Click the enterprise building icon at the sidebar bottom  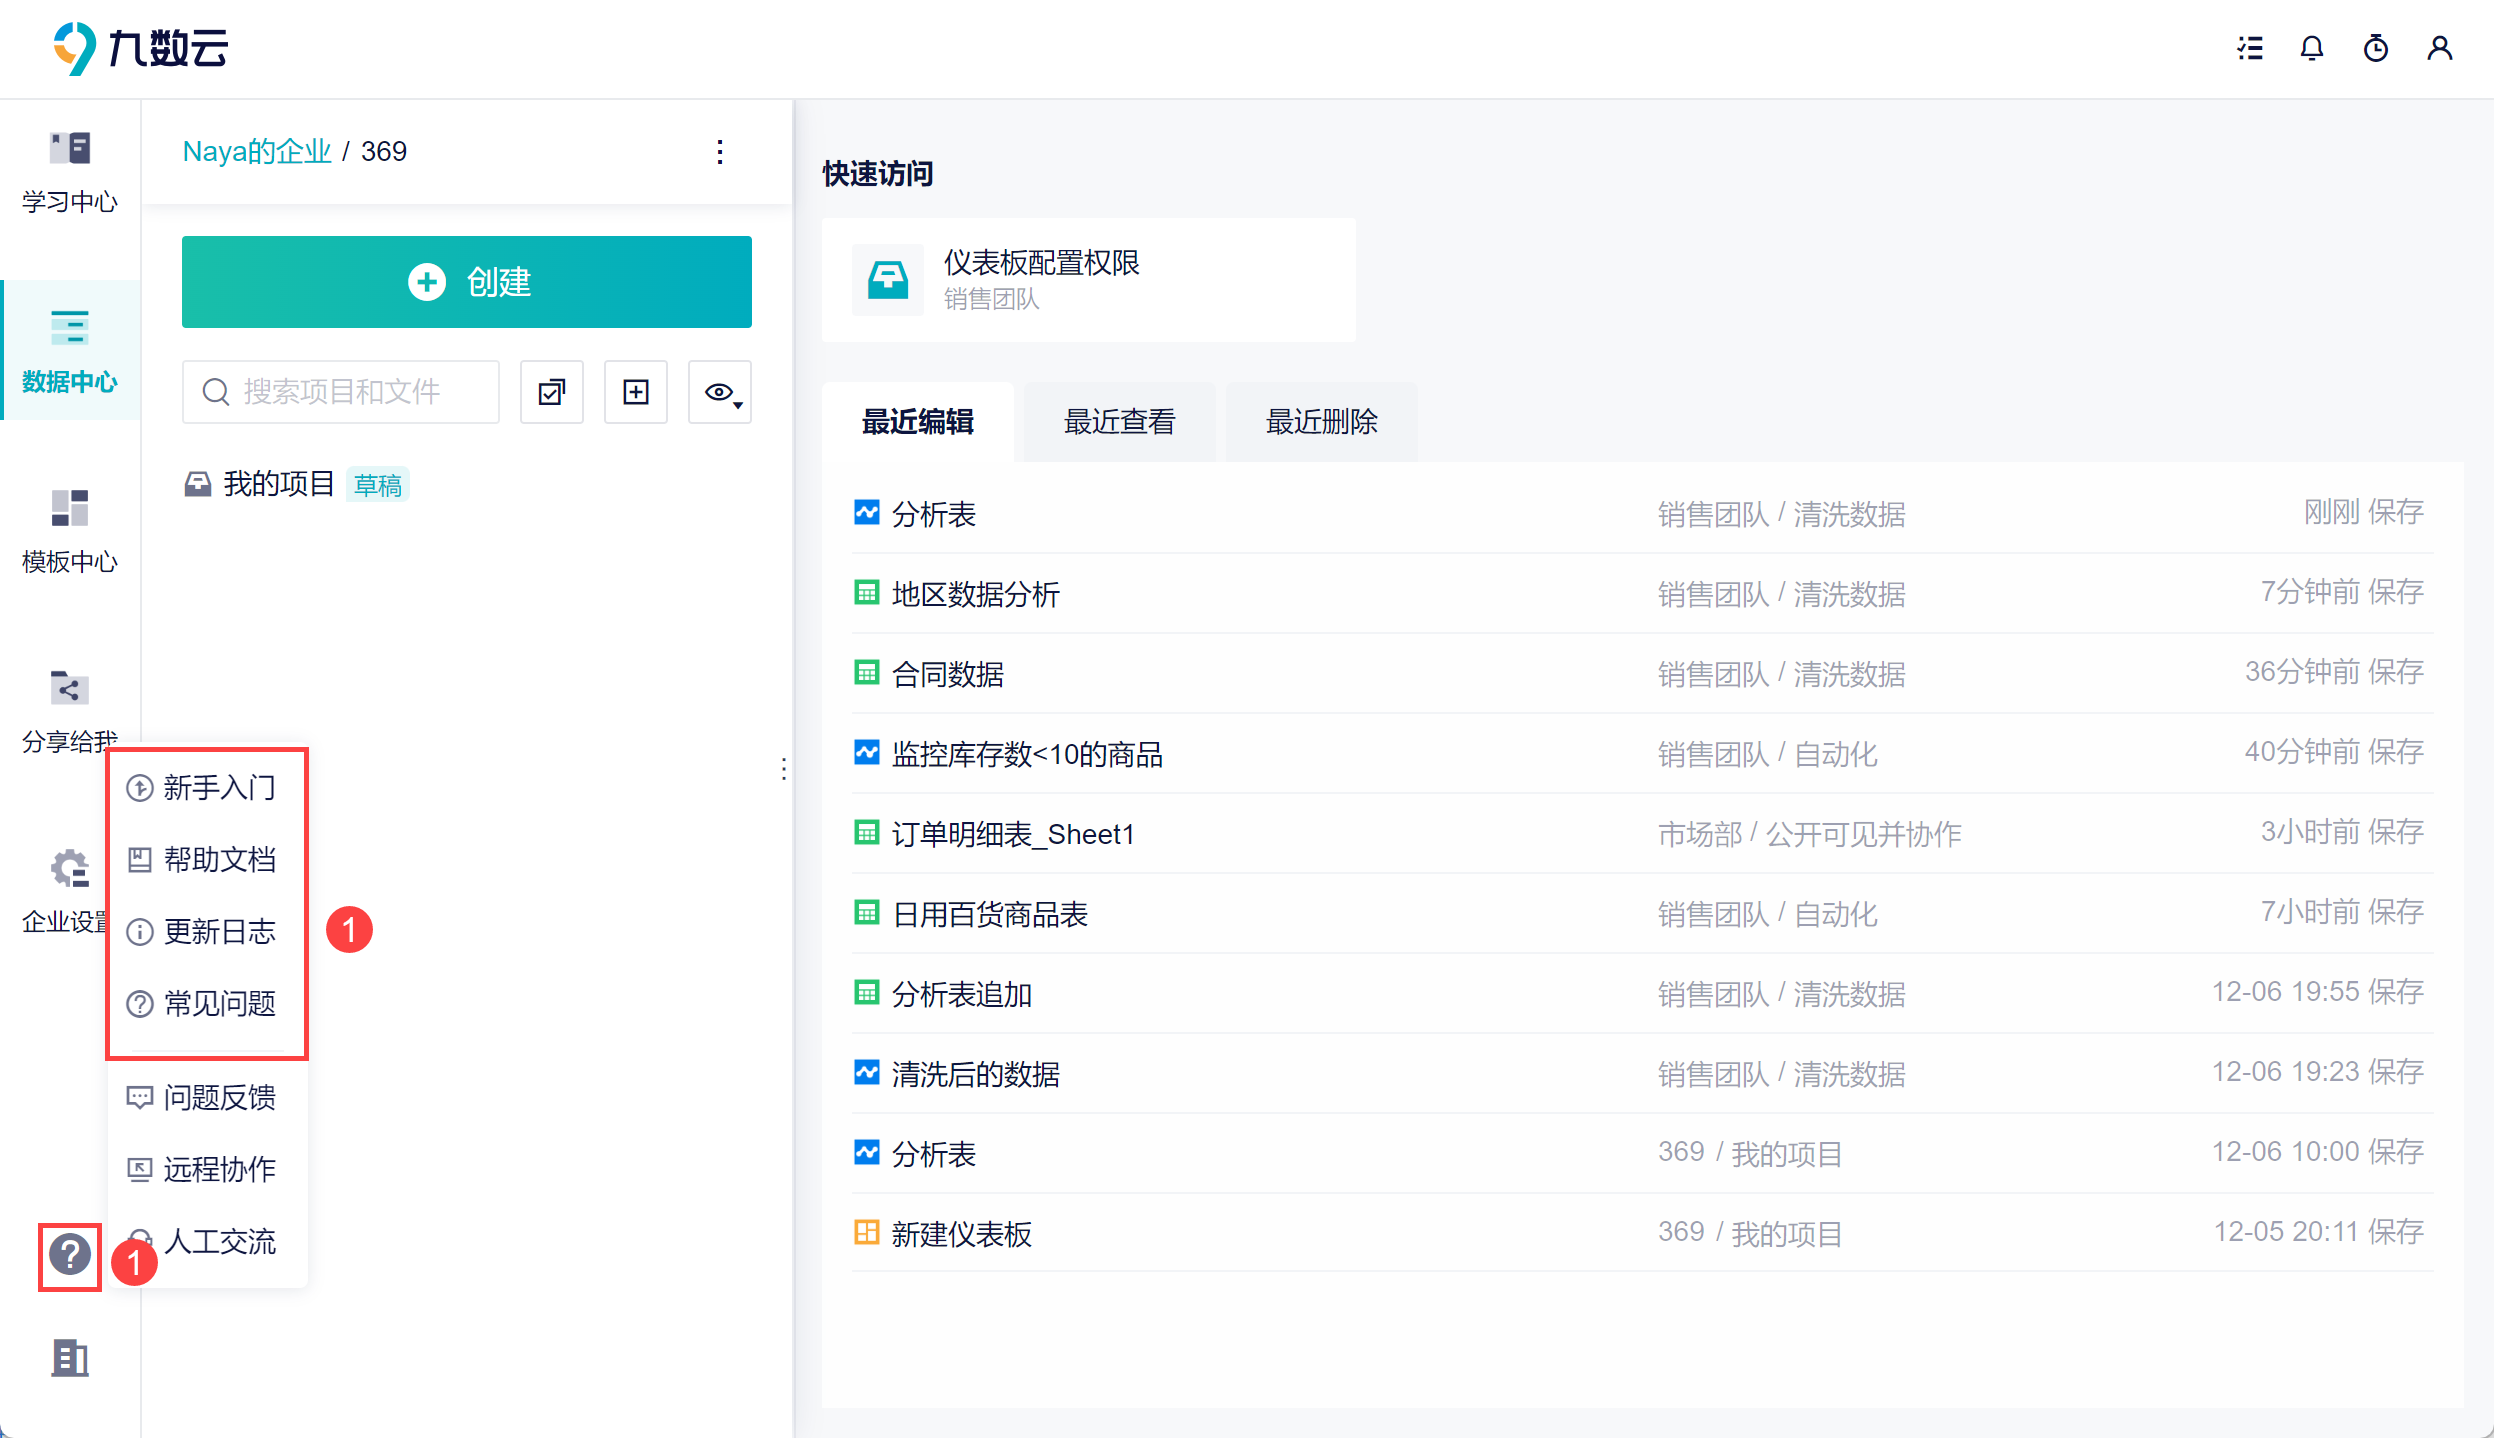click(x=70, y=1358)
